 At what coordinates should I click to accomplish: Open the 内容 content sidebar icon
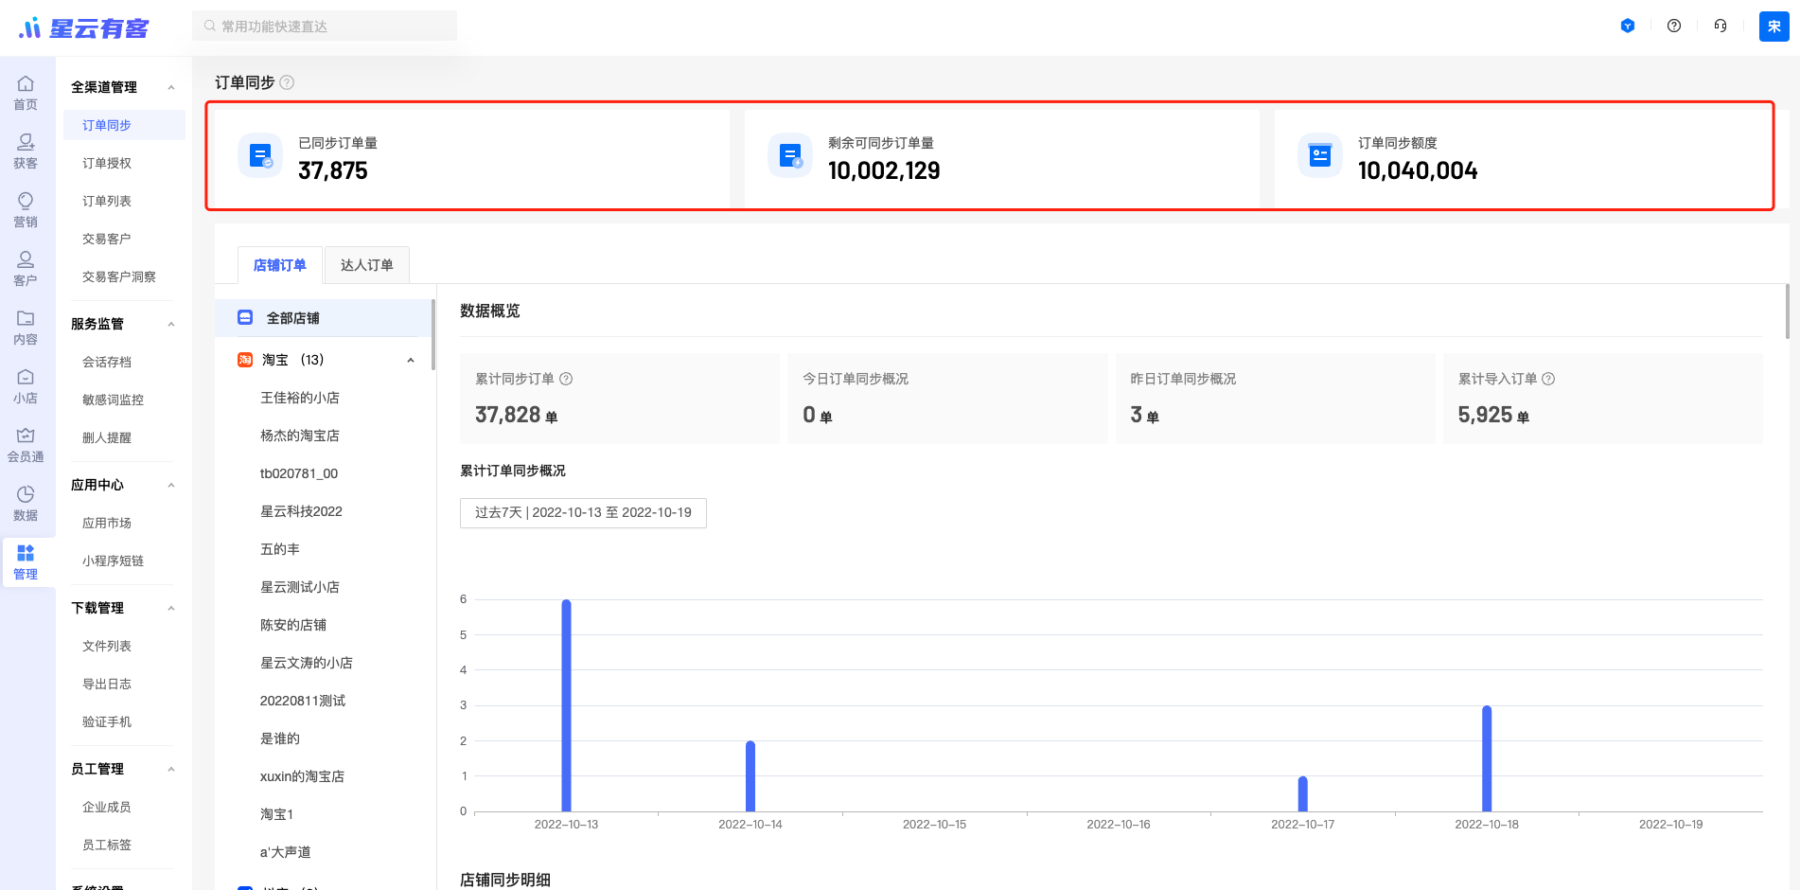26,327
